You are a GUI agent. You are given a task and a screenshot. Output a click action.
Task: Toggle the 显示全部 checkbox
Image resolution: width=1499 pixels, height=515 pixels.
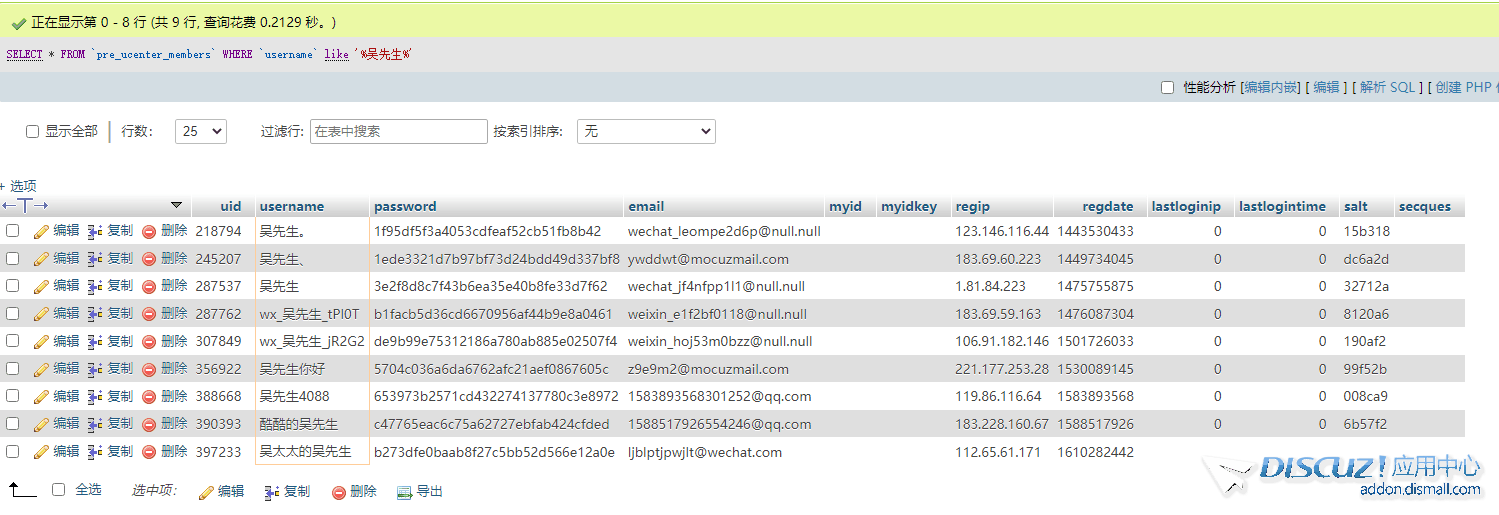pos(32,132)
